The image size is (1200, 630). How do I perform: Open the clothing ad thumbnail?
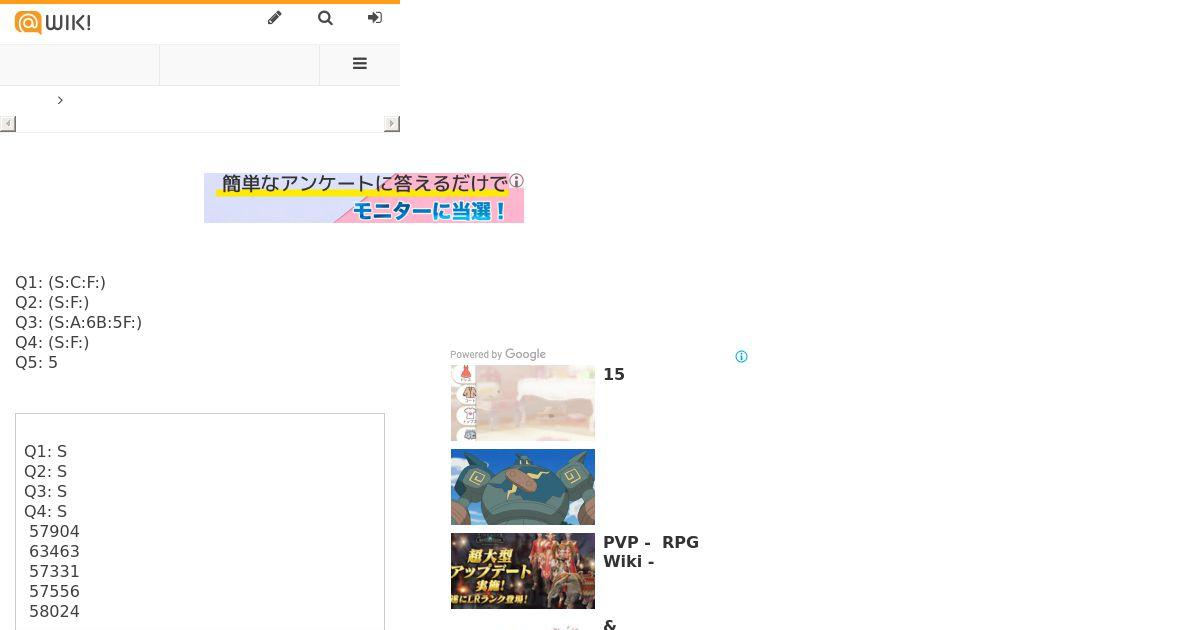coord(523,403)
